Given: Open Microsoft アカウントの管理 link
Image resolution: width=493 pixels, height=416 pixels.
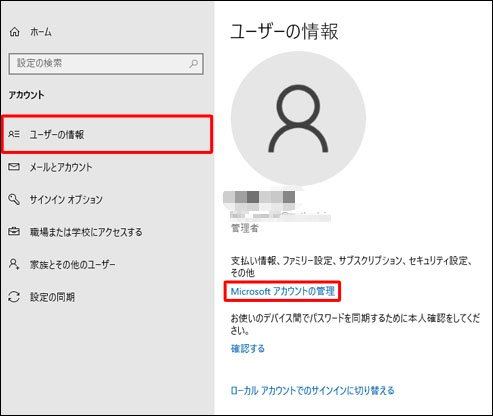Looking at the screenshot, I should pos(282,291).
